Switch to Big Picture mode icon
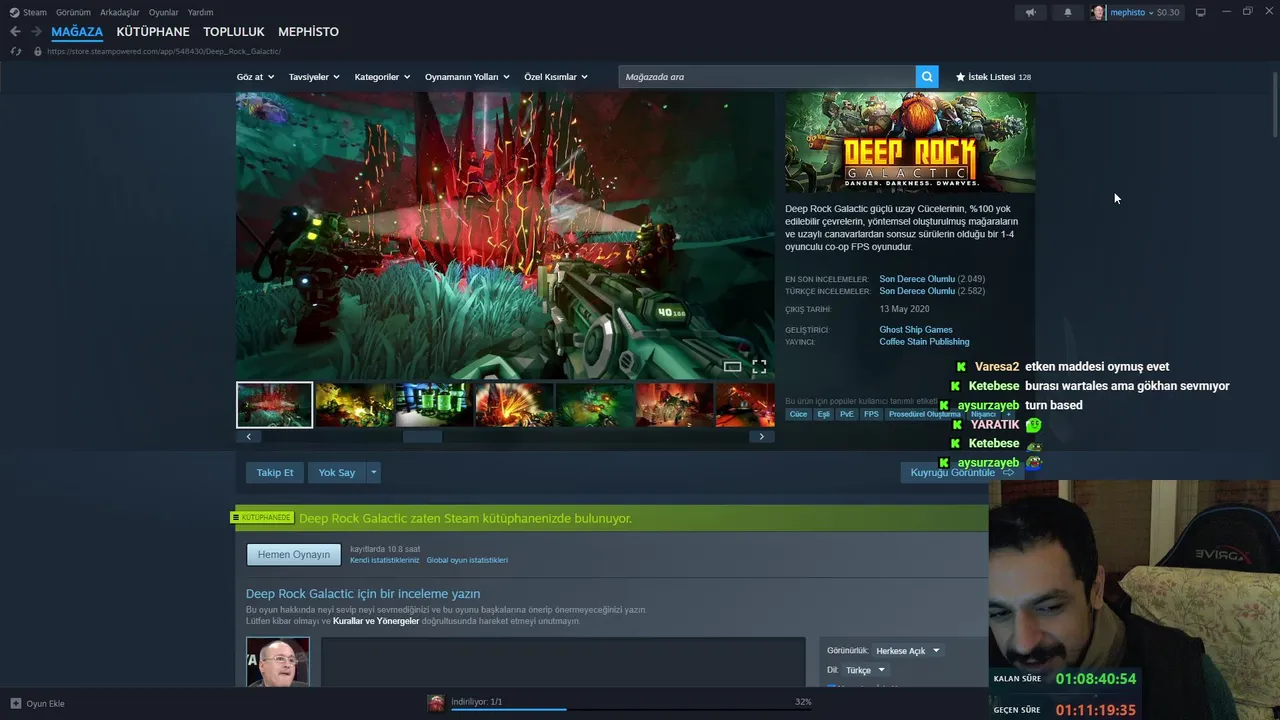 click(x=1201, y=12)
